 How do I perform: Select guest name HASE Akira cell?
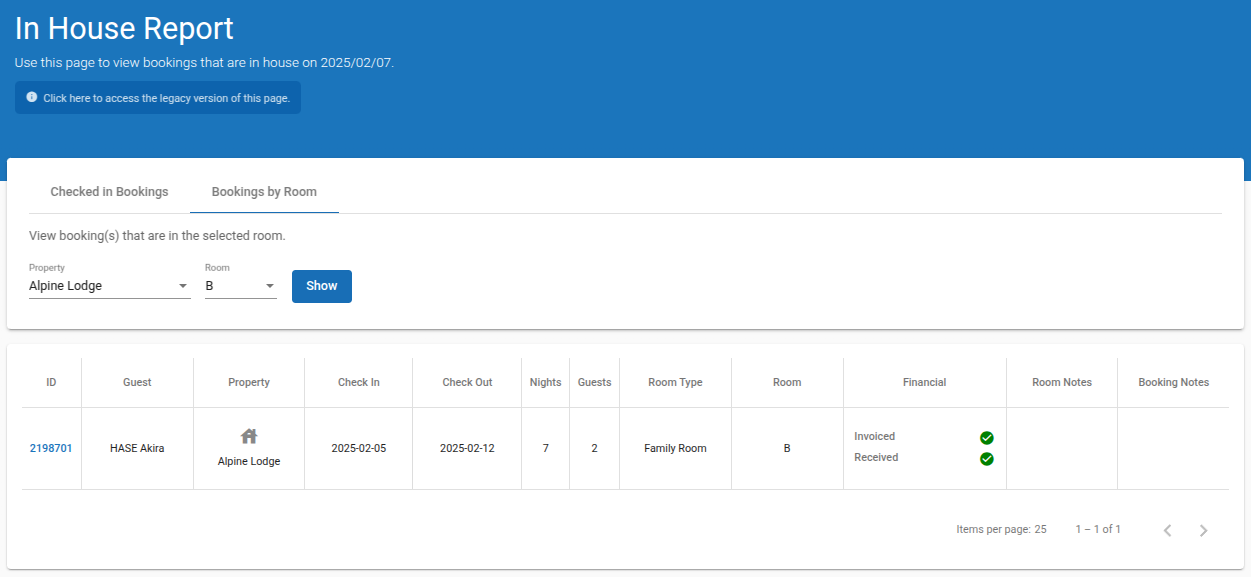pyautogui.click(x=137, y=448)
